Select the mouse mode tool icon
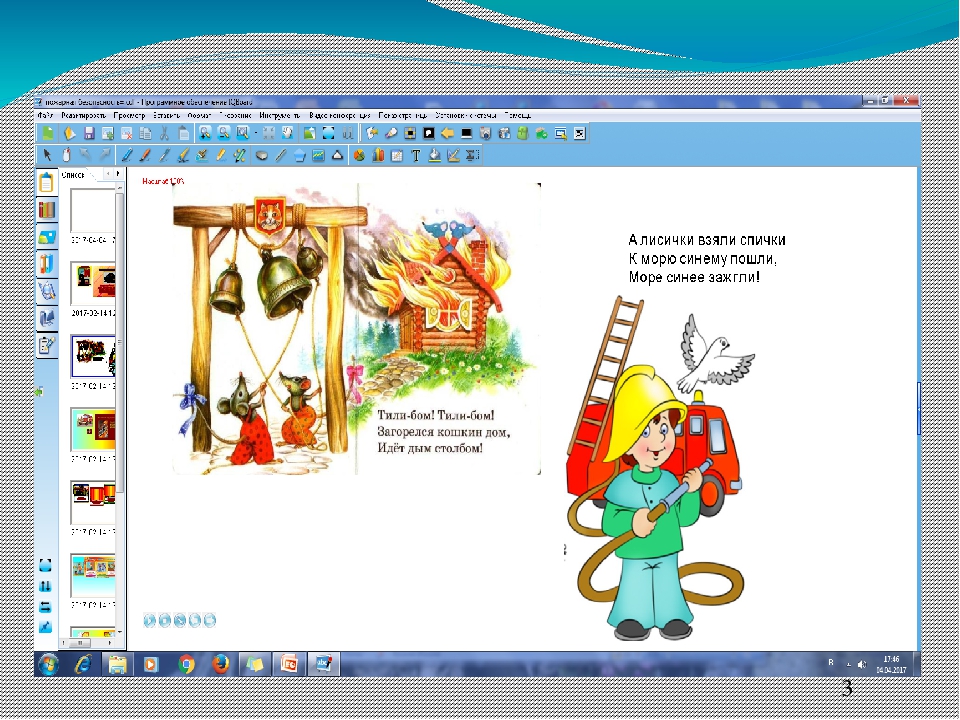This screenshot has width=960, height=720. [67, 155]
